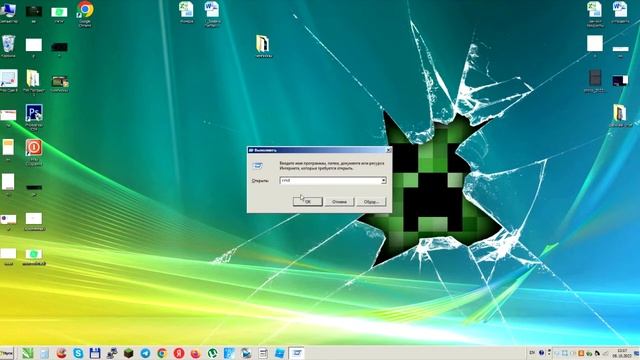640x360 pixels.
Task: Select the folder icon in the desktop center
Action: (x=262, y=47)
